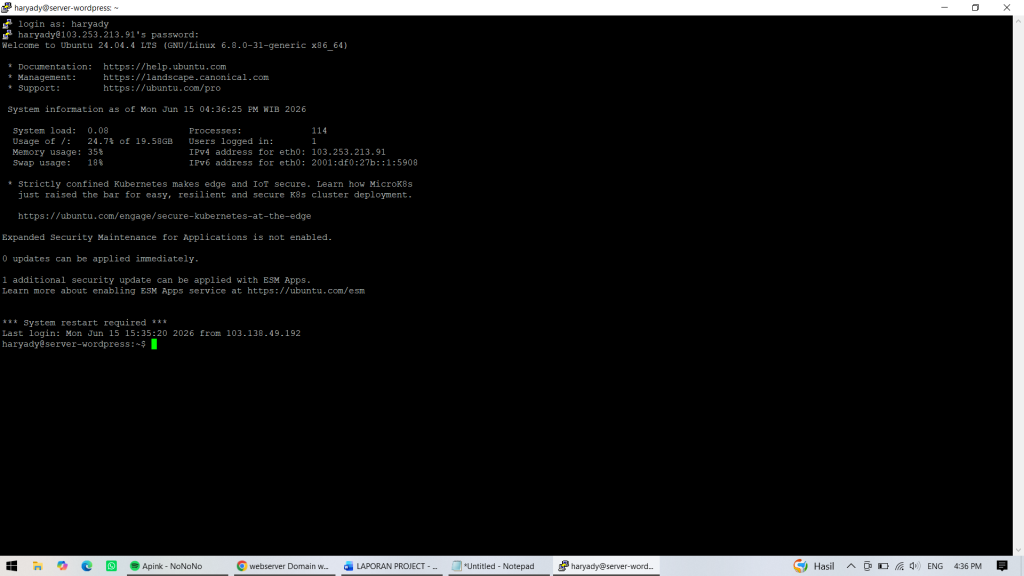
Task: Switch to Spotify Apink - NoNoNo window
Action: point(176,566)
